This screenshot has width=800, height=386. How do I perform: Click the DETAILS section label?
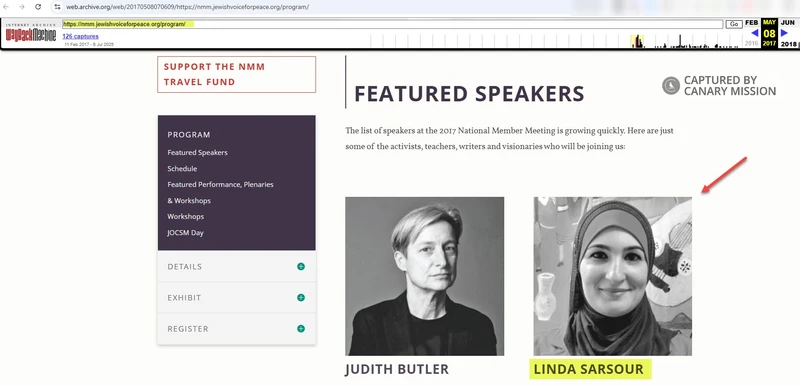coord(185,267)
